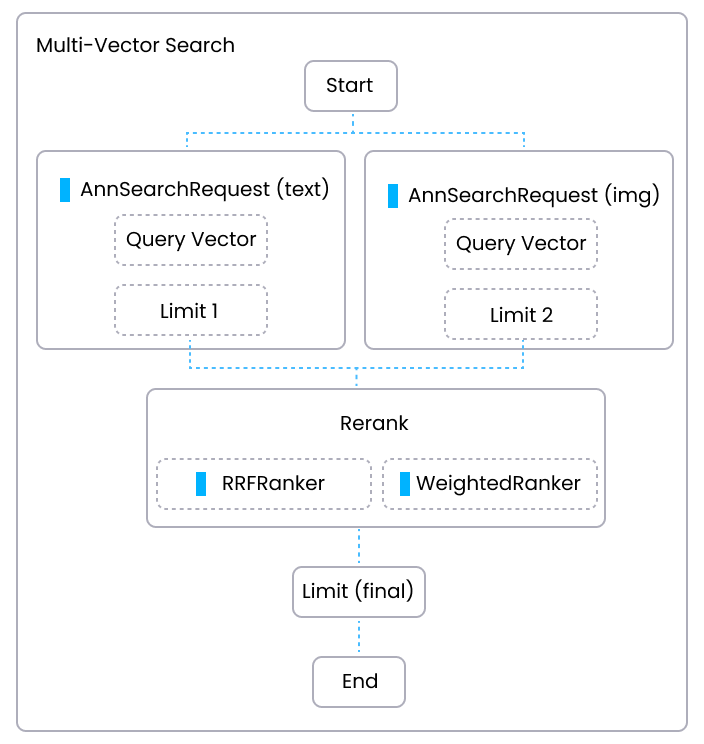Choose the WeightedRanker text label
The image size is (704, 744).
[x=498, y=484]
